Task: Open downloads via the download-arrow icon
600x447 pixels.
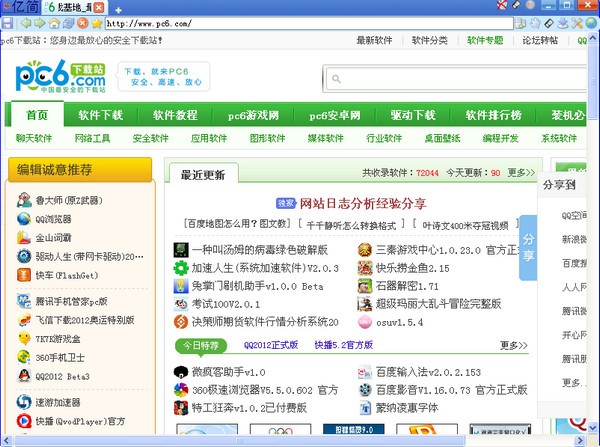Action: 563,23
